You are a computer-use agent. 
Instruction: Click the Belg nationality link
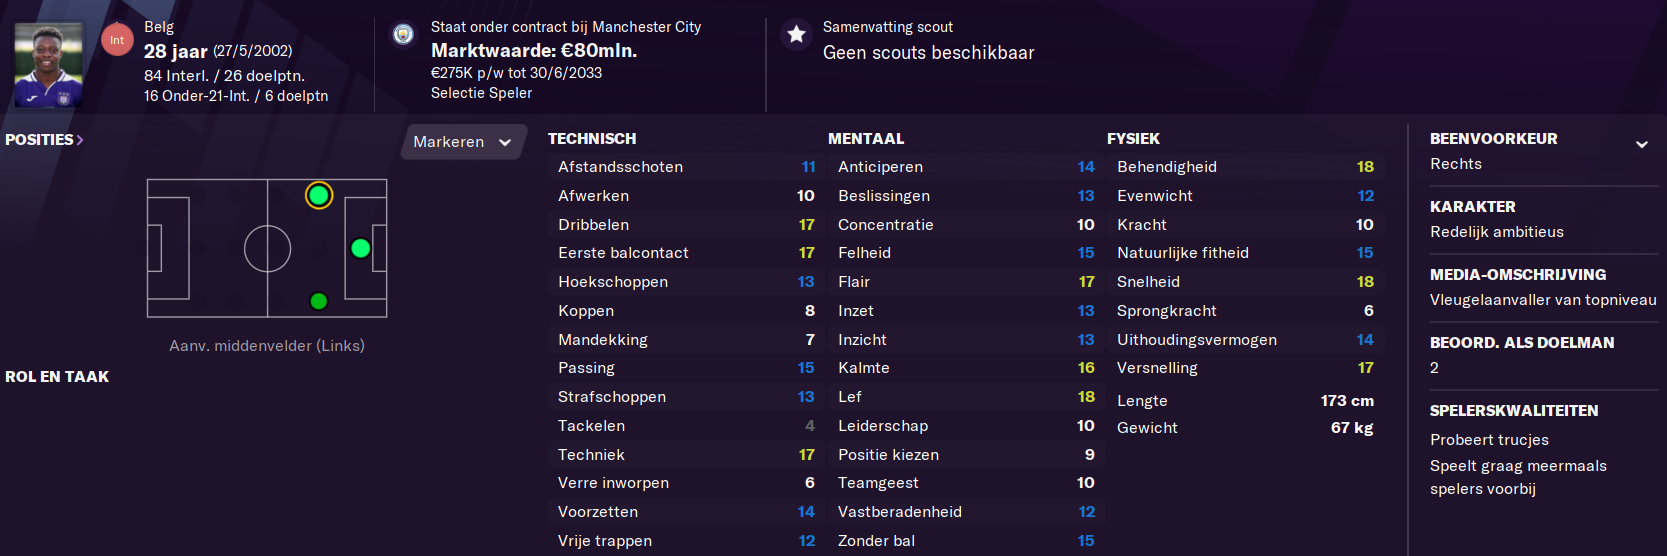tap(159, 27)
